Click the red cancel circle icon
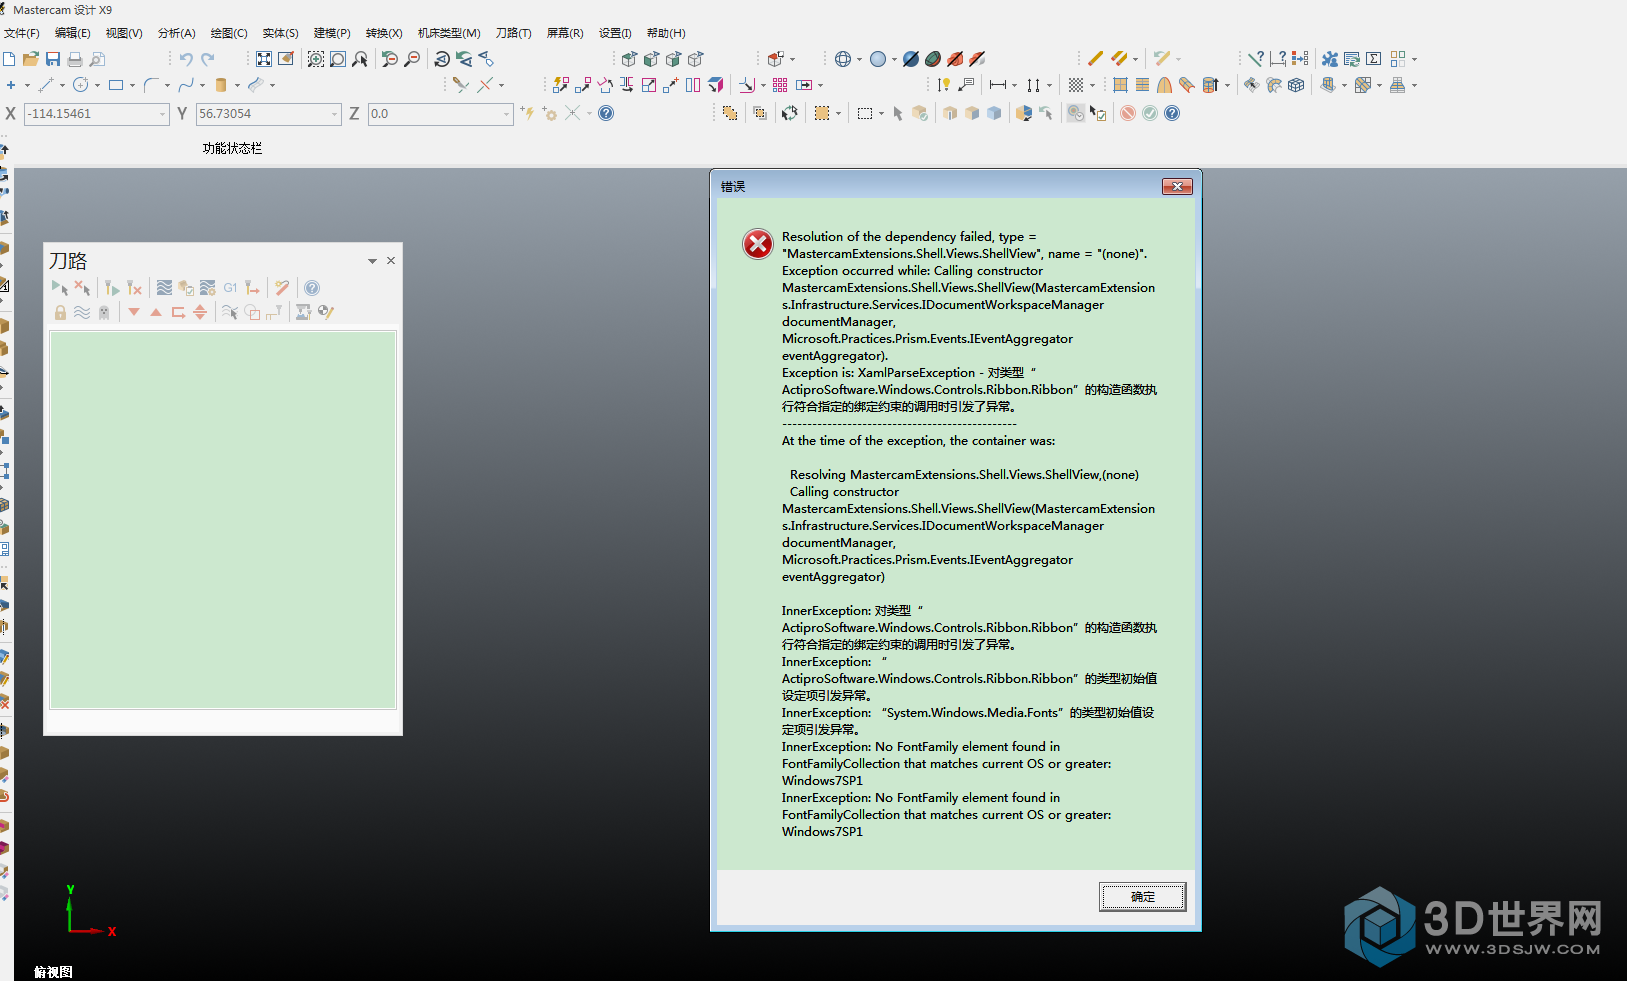 click(x=1128, y=113)
